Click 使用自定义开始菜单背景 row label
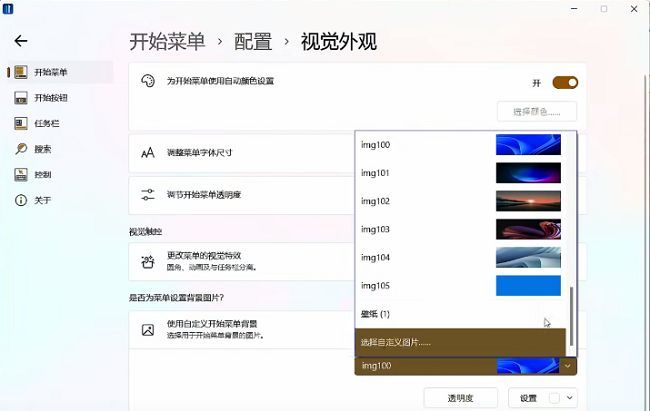The height and width of the screenshot is (411, 650). pos(212,324)
